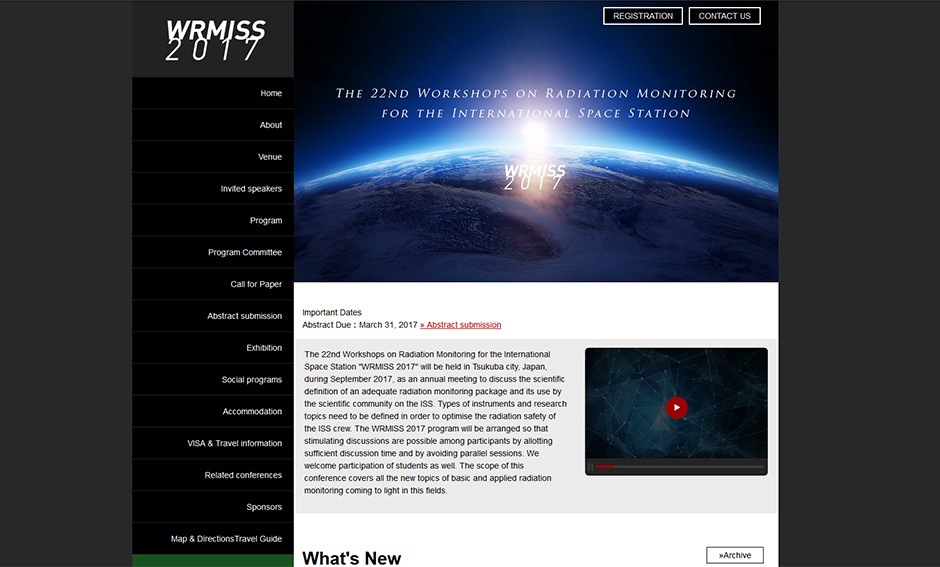The height and width of the screenshot is (567, 940).
Task: Seek along the video progress bar
Action: [x=679, y=466]
